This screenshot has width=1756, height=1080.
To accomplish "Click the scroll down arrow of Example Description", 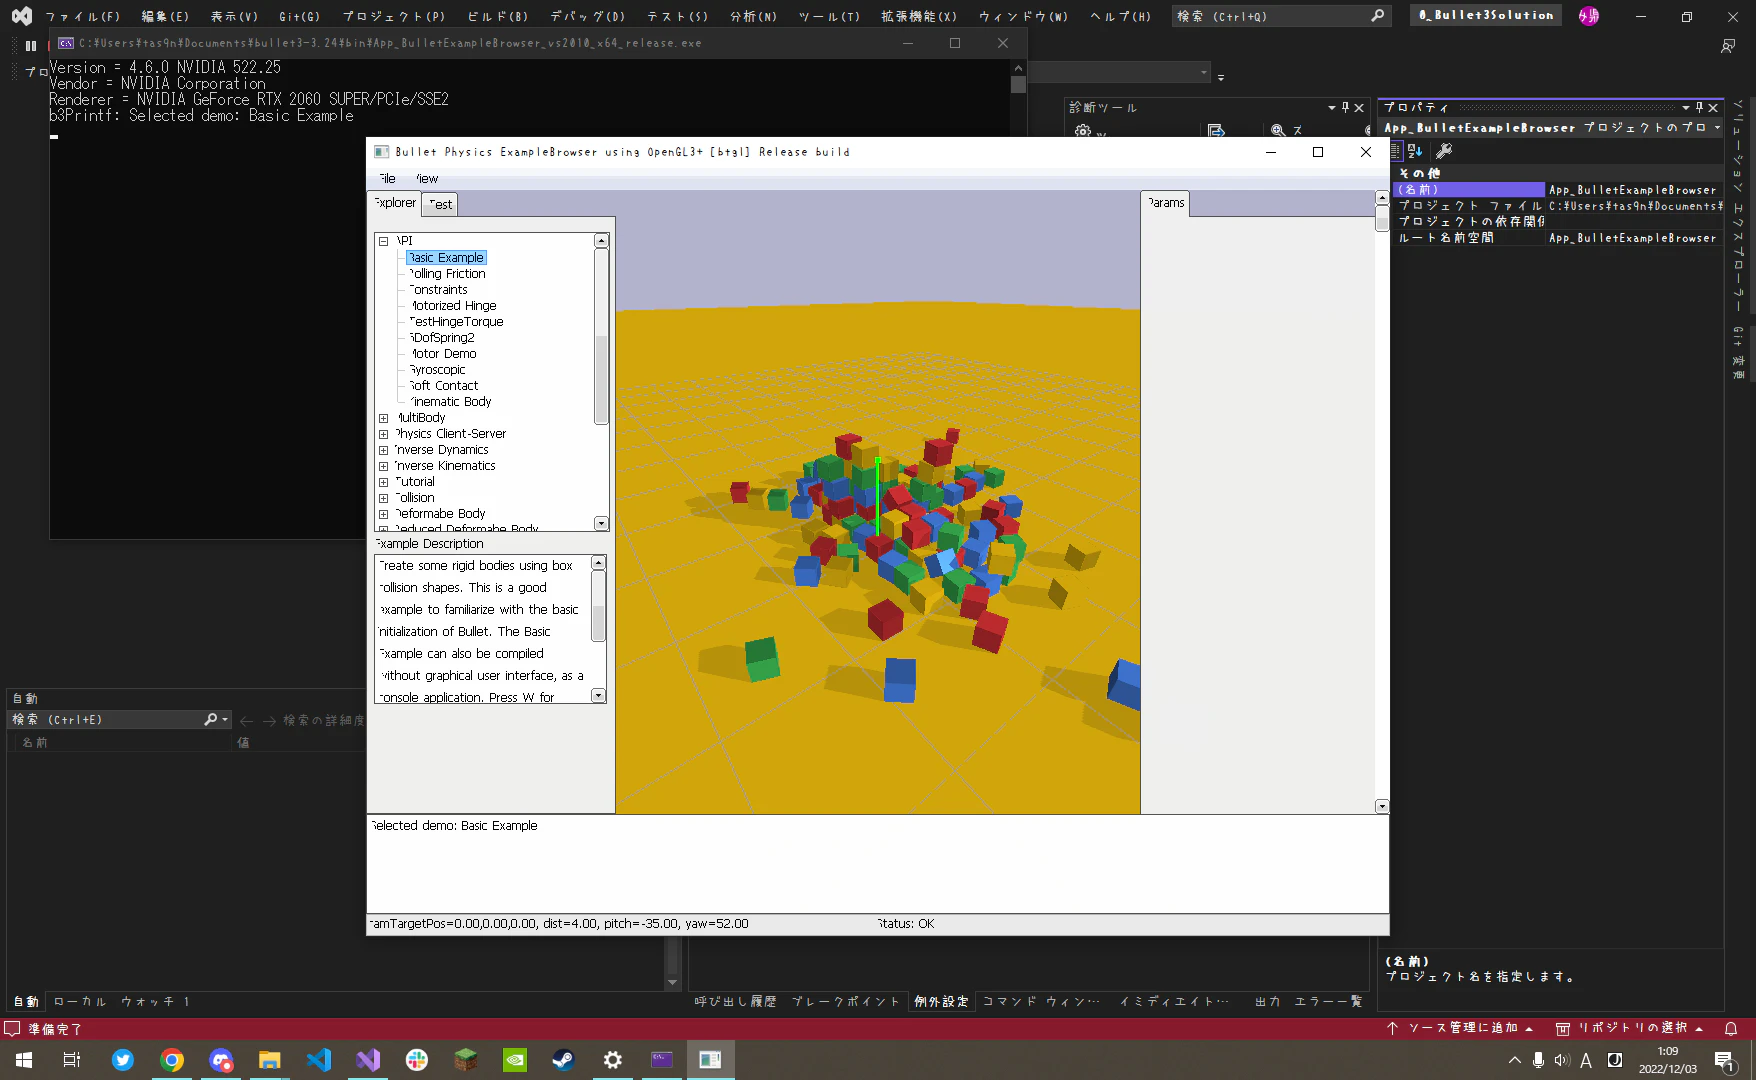I will click(598, 695).
